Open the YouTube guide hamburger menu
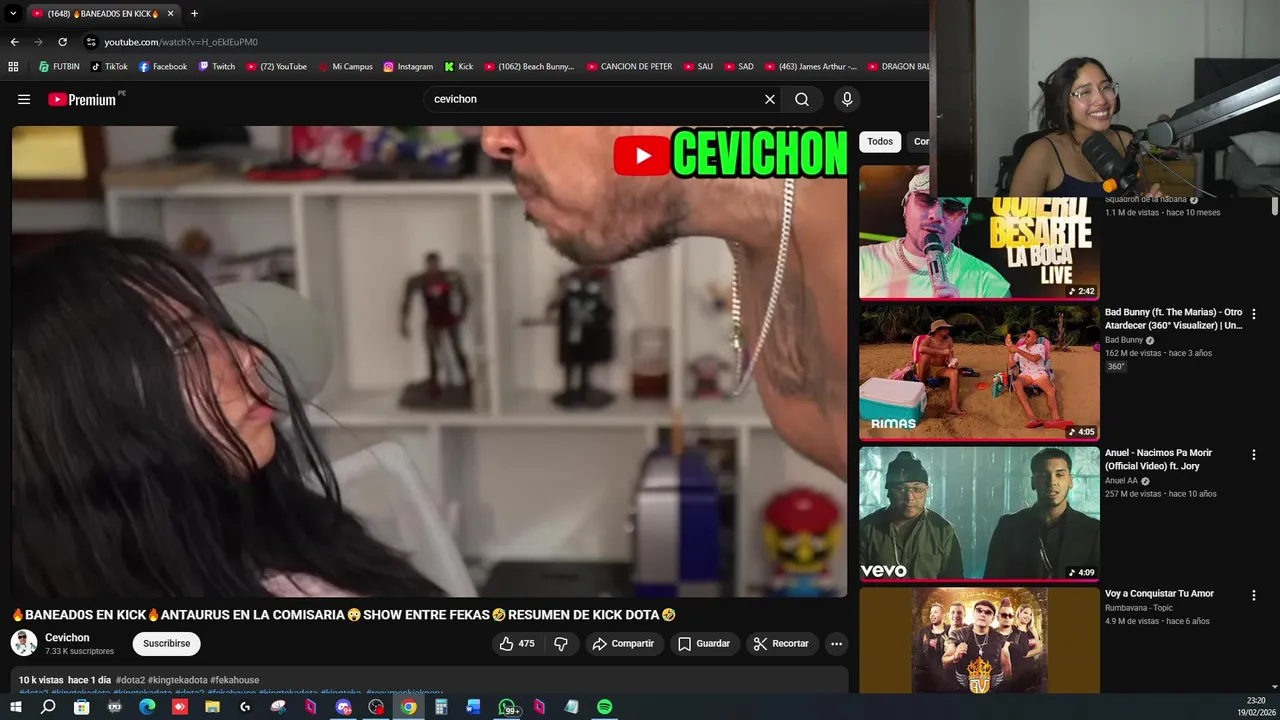Image resolution: width=1280 pixels, height=720 pixels. (24, 99)
